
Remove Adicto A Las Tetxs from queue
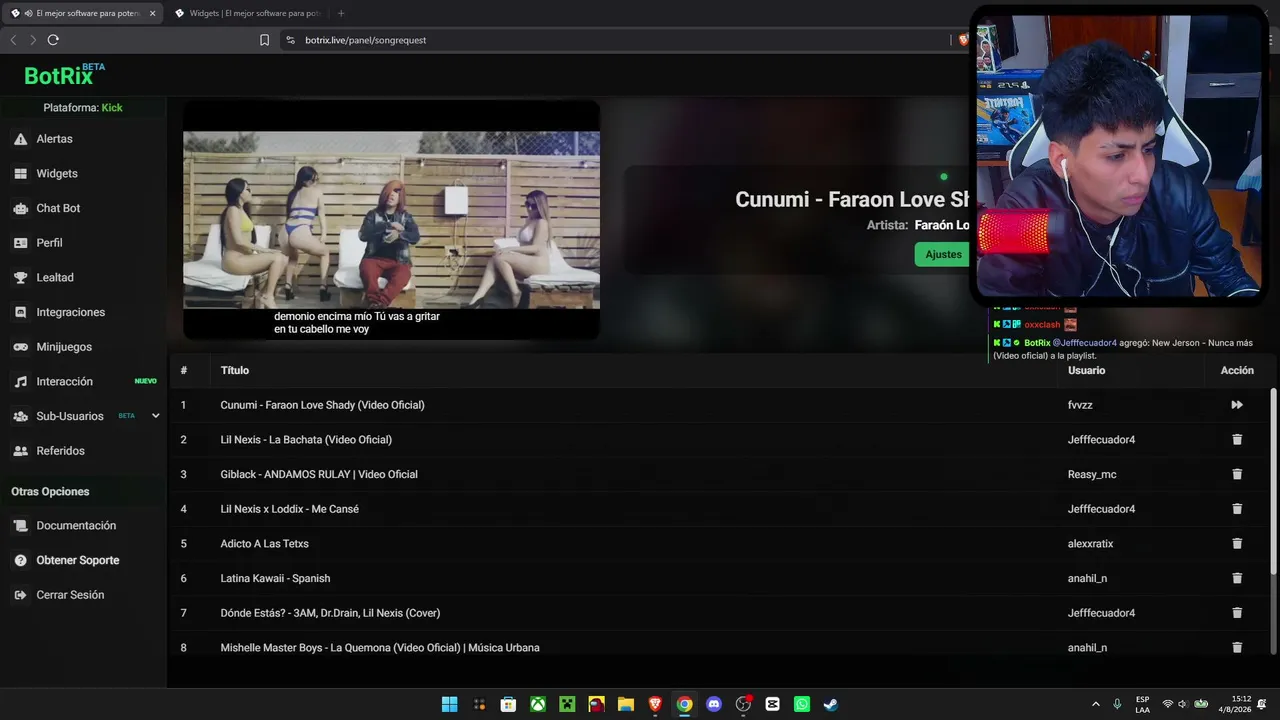point(1237,544)
